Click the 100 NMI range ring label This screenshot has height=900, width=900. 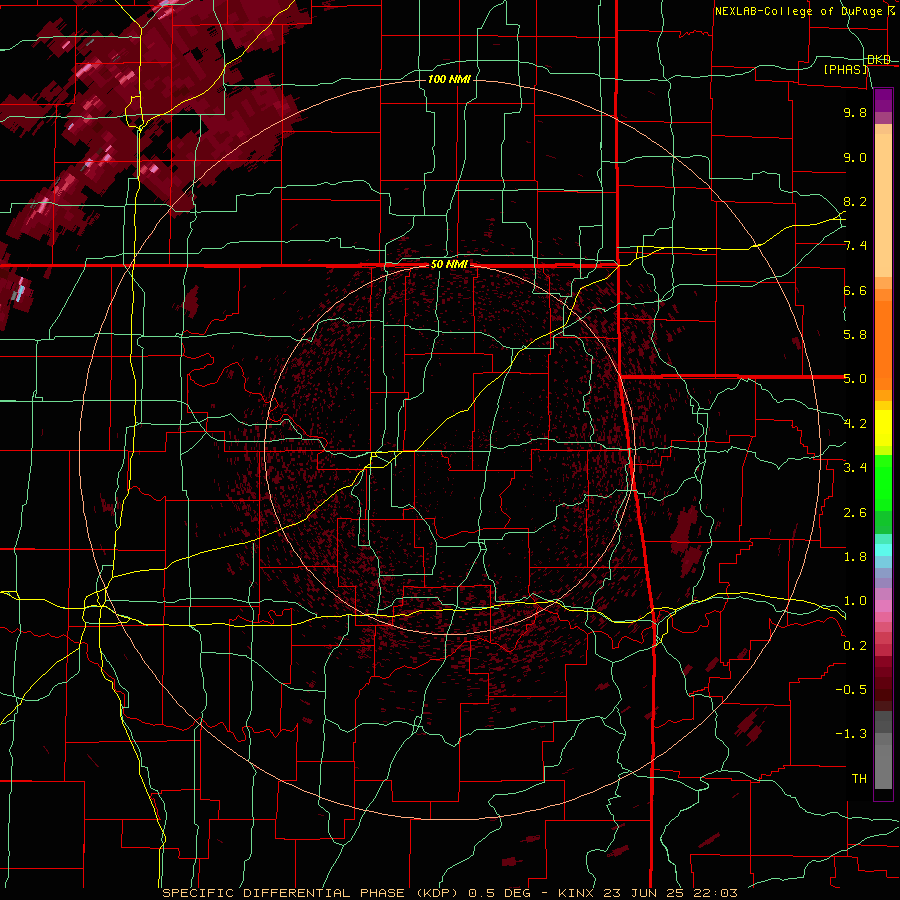click(449, 79)
